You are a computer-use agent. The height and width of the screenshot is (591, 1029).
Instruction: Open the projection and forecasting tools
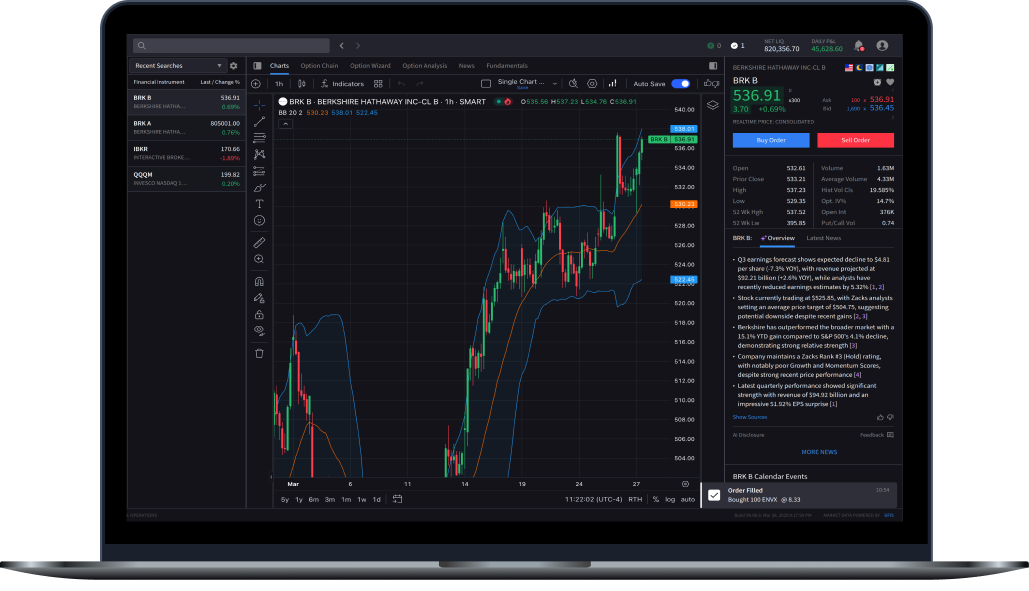coord(259,171)
